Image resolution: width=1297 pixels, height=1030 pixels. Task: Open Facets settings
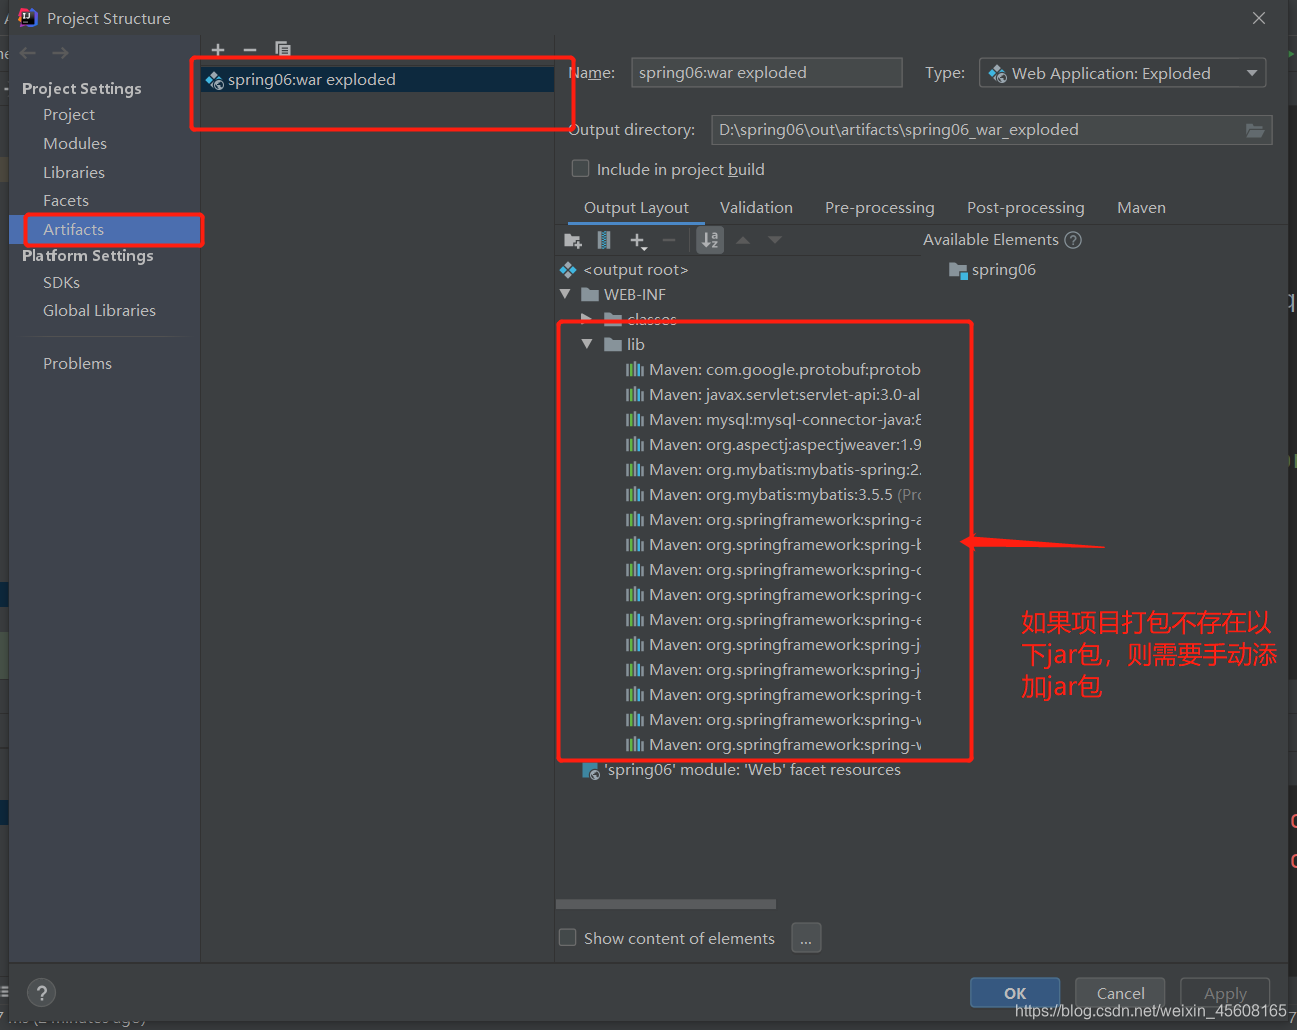66,201
